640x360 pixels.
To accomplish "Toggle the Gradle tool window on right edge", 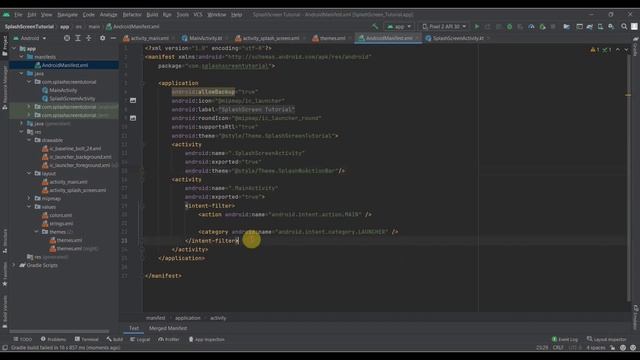I will pyautogui.click(x=636, y=46).
